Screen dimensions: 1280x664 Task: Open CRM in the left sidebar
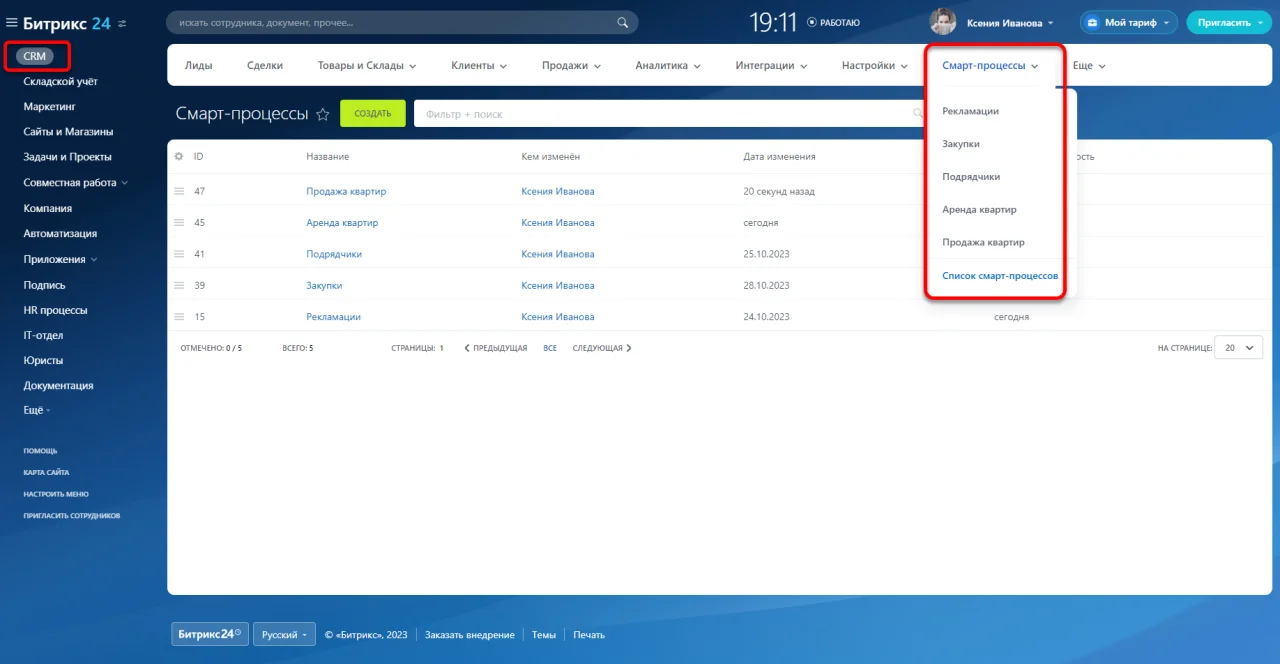coord(35,56)
